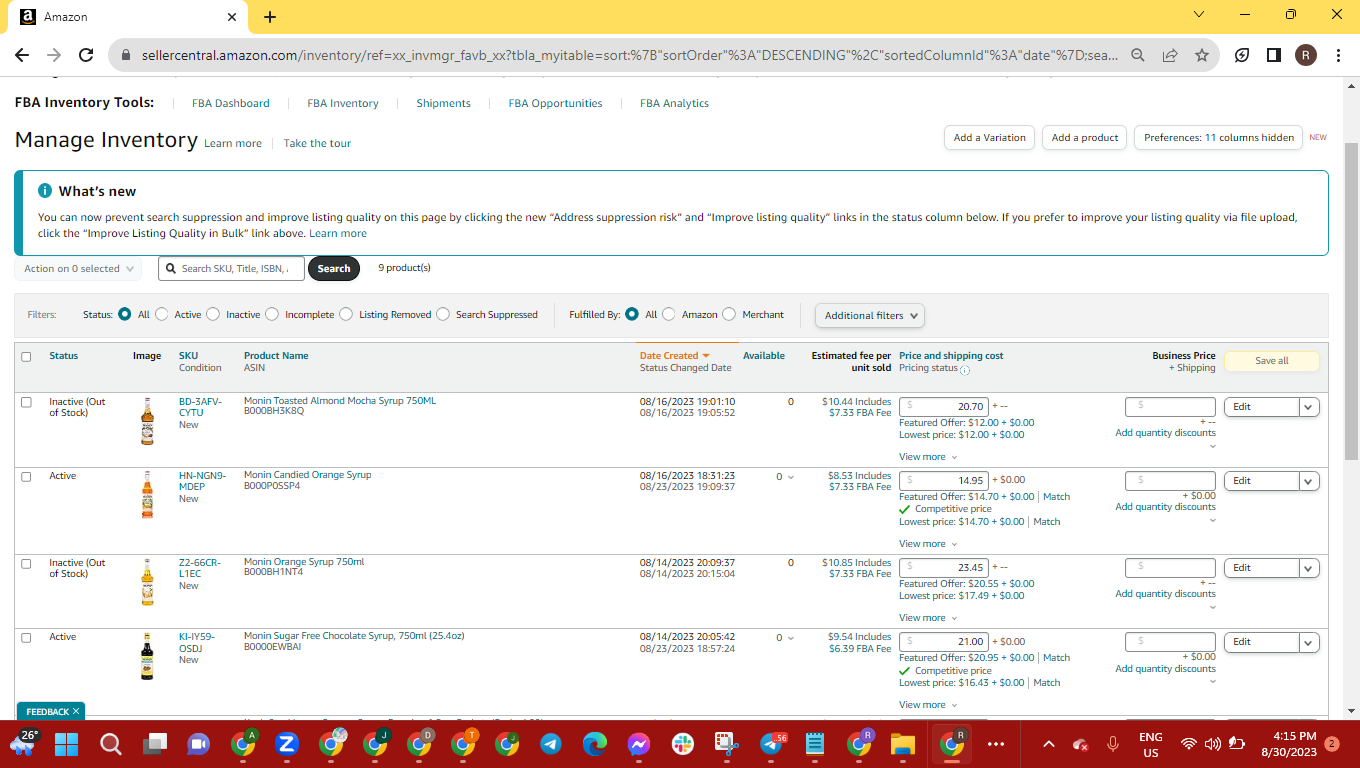The height and width of the screenshot is (768, 1360).
Task: Open Edit dropdown arrow for Monin Orange Syrup 750ml
Action: 1309,568
